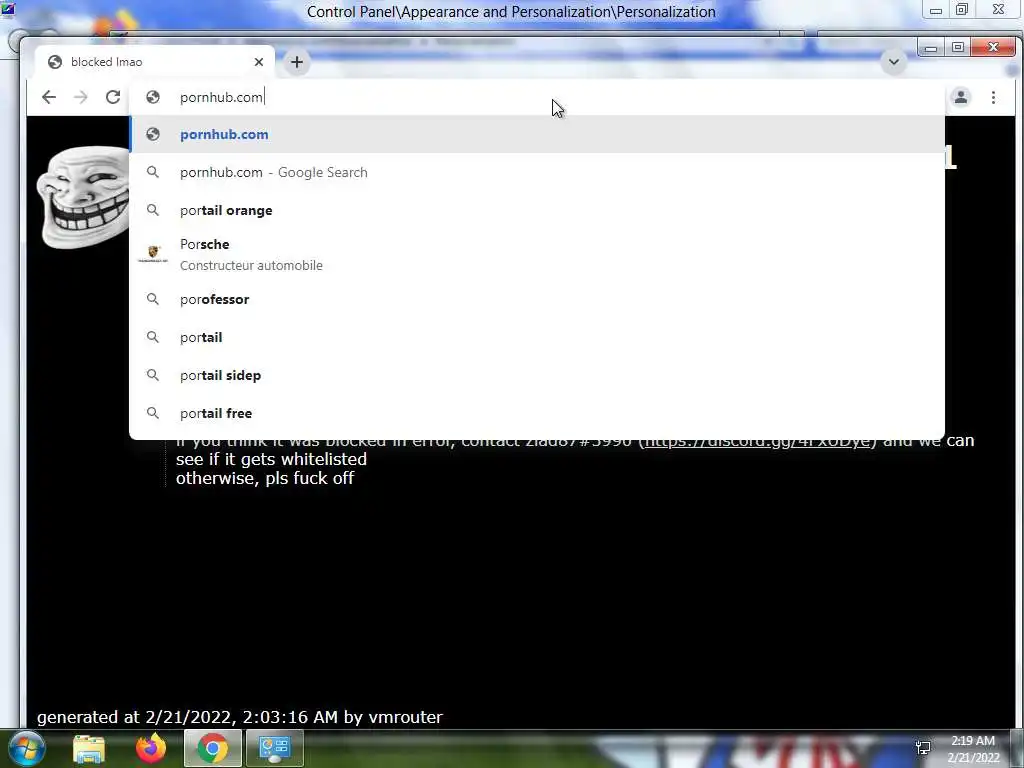Minimize the Chrome window

[931, 48]
